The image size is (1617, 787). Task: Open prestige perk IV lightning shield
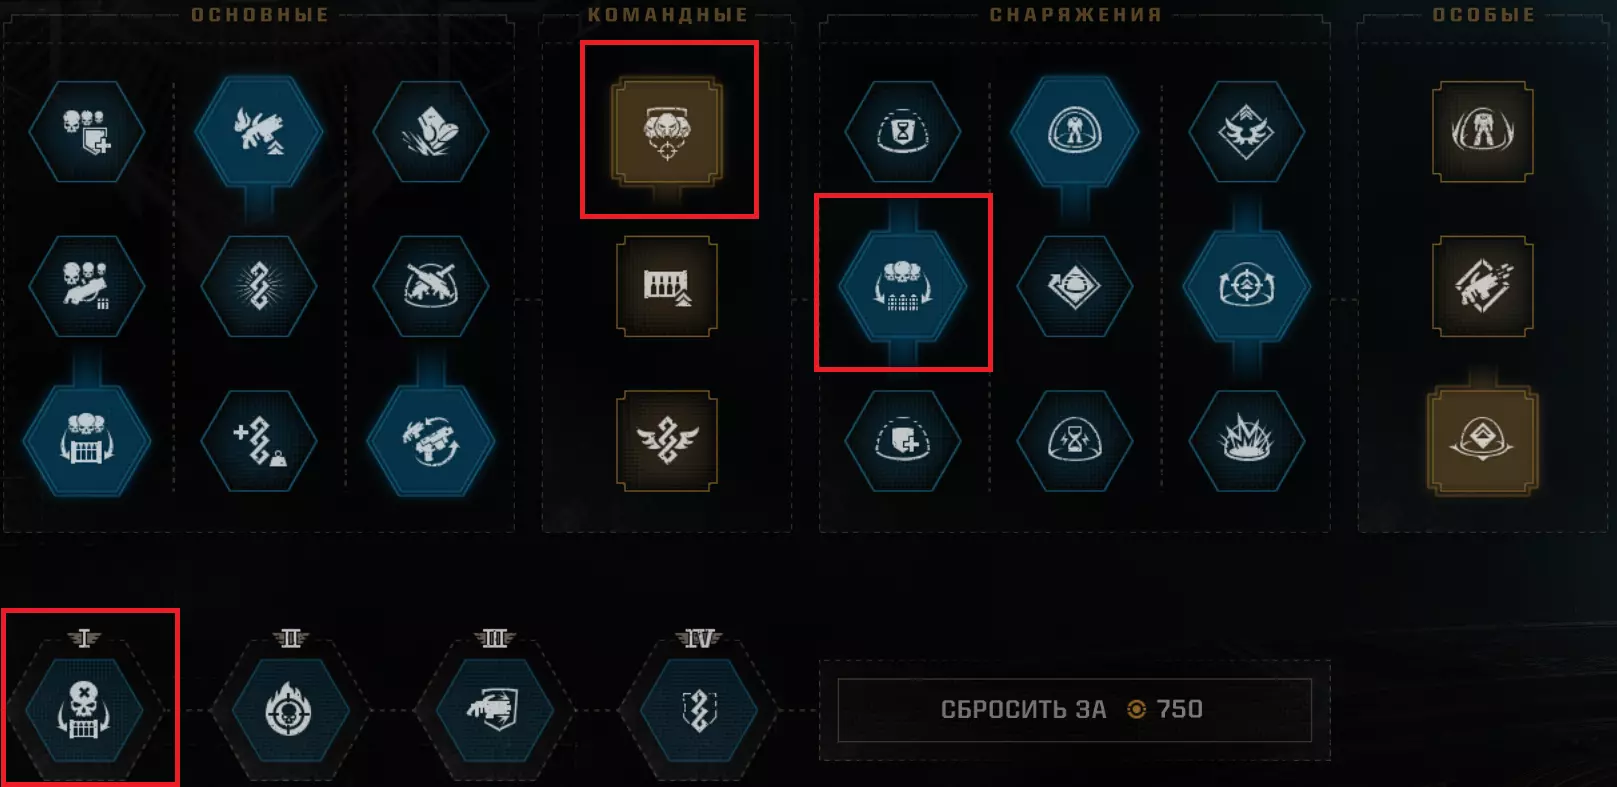click(699, 711)
